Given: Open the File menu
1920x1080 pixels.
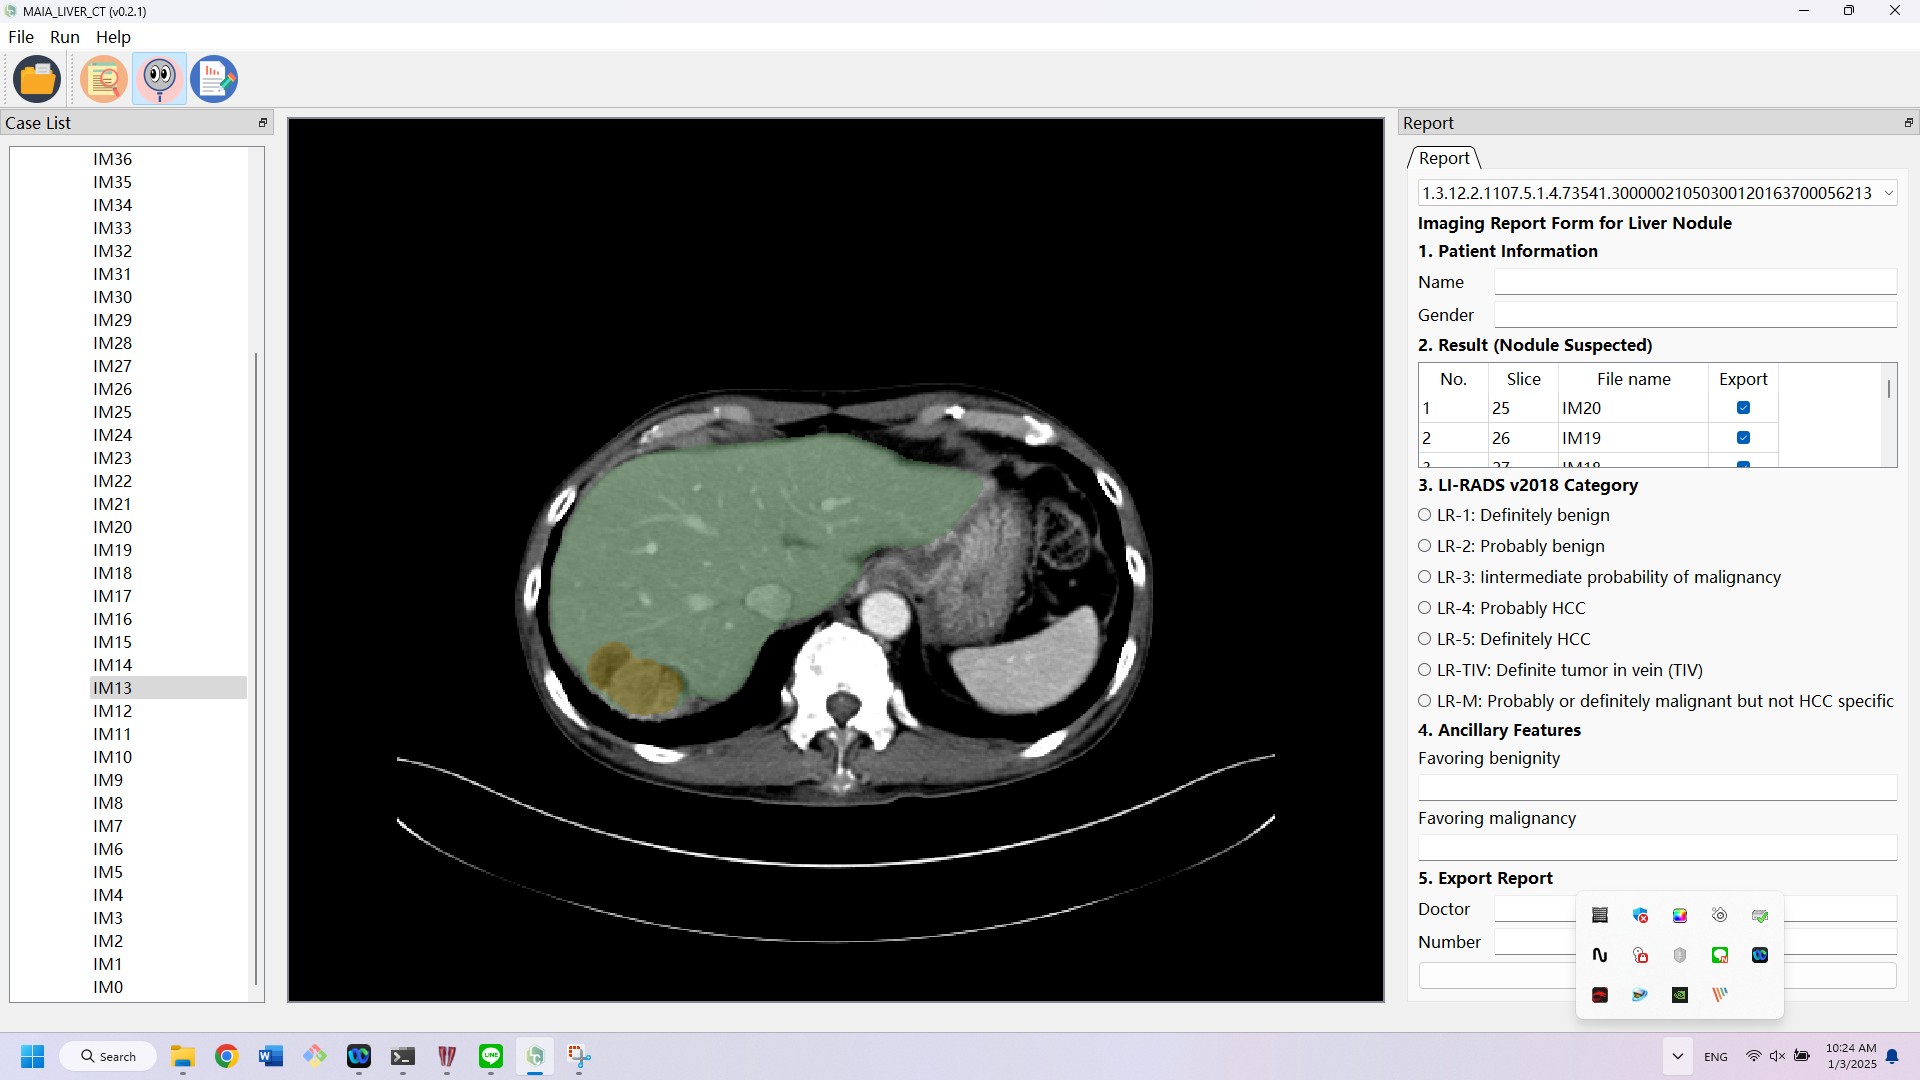Looking at the screenshot, I should pos(21,37).
